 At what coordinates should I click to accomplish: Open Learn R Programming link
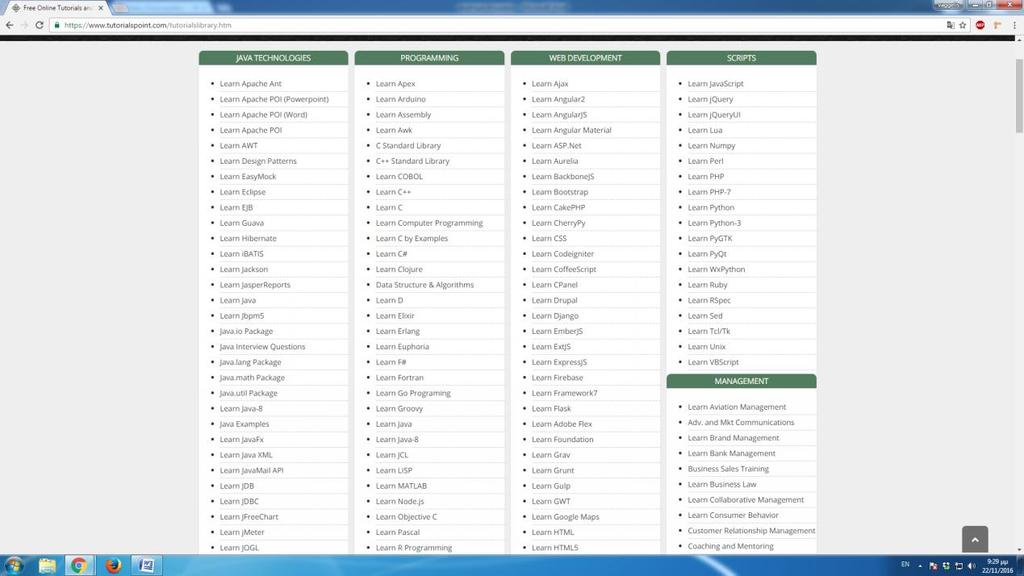coord(413,548)
